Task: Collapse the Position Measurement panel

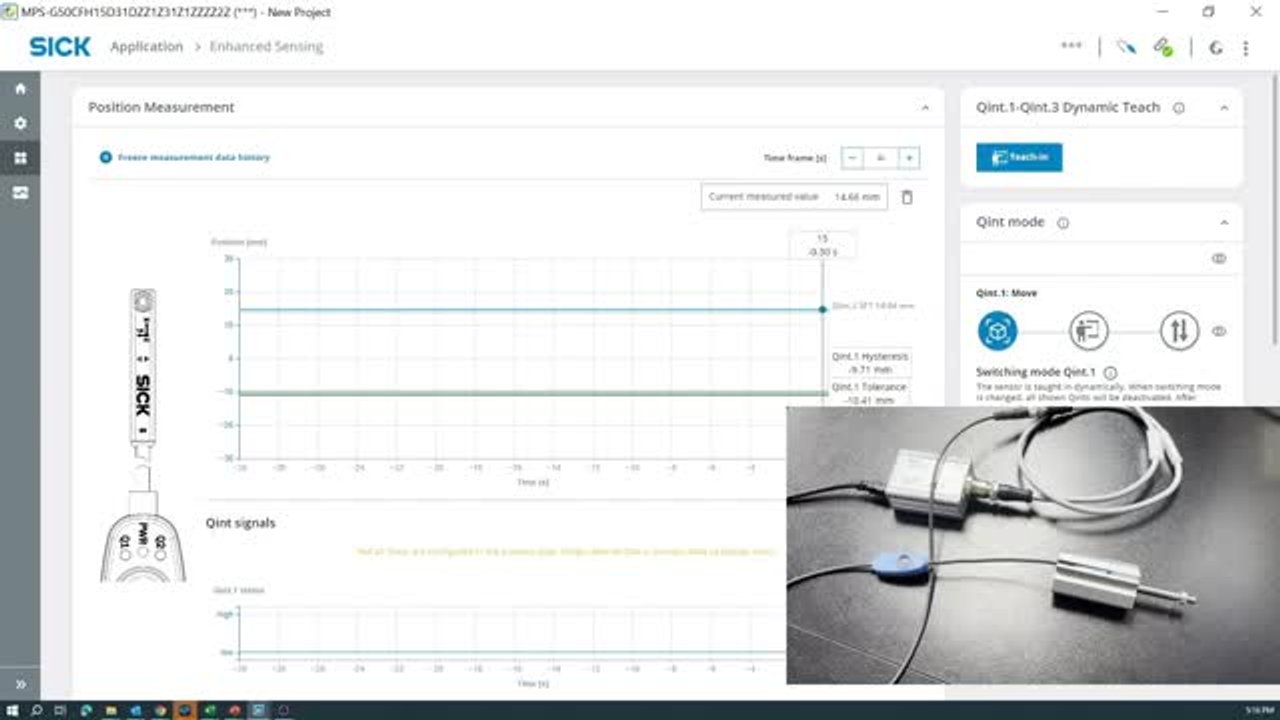Action: pyautogui.click(x=925, y=108)
